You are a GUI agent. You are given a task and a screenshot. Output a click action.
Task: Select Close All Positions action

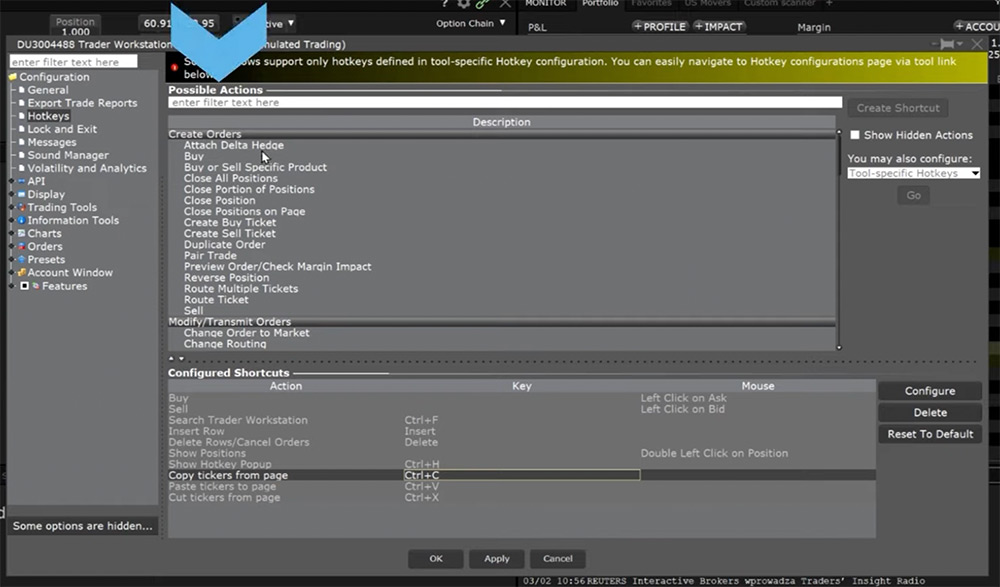(230, 178)
